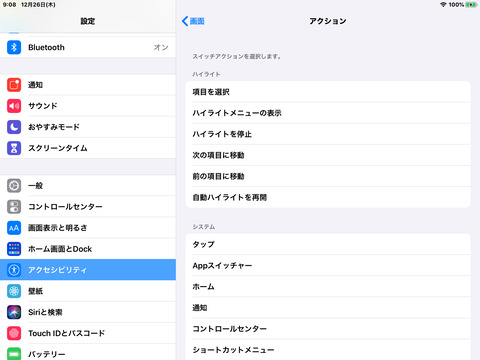Screen dimensions: 480x360
Task: Open スクリーンタイム settings
Action: pos(88,148)
